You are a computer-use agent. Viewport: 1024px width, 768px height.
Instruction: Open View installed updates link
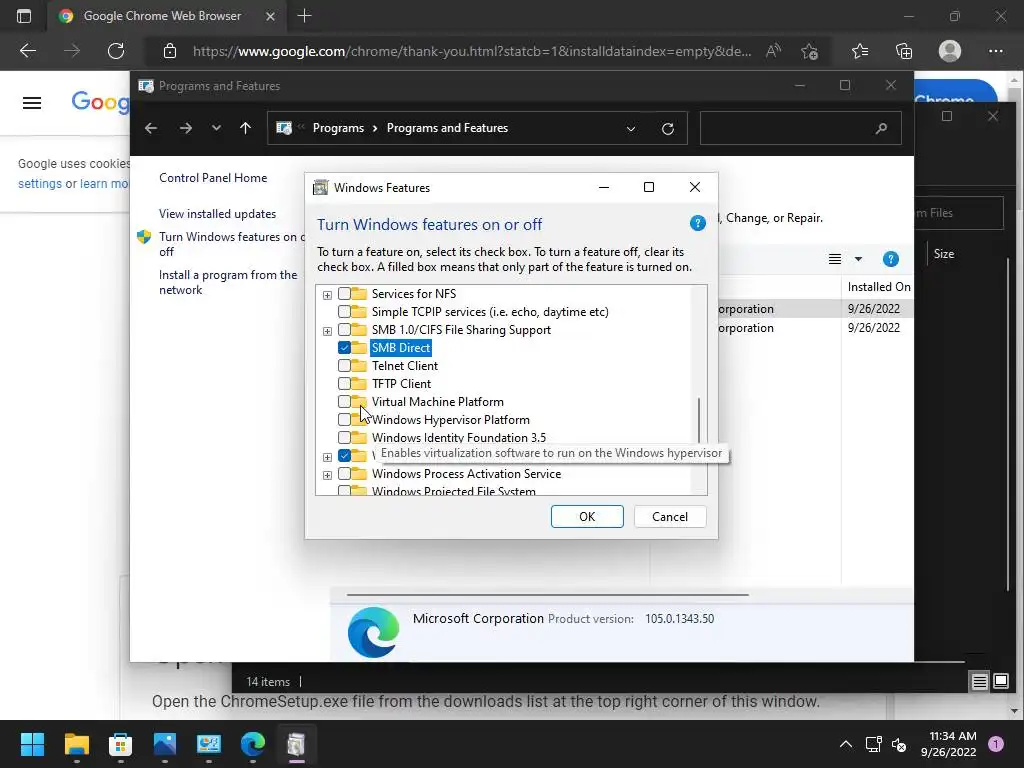click(x=217, y=214)
